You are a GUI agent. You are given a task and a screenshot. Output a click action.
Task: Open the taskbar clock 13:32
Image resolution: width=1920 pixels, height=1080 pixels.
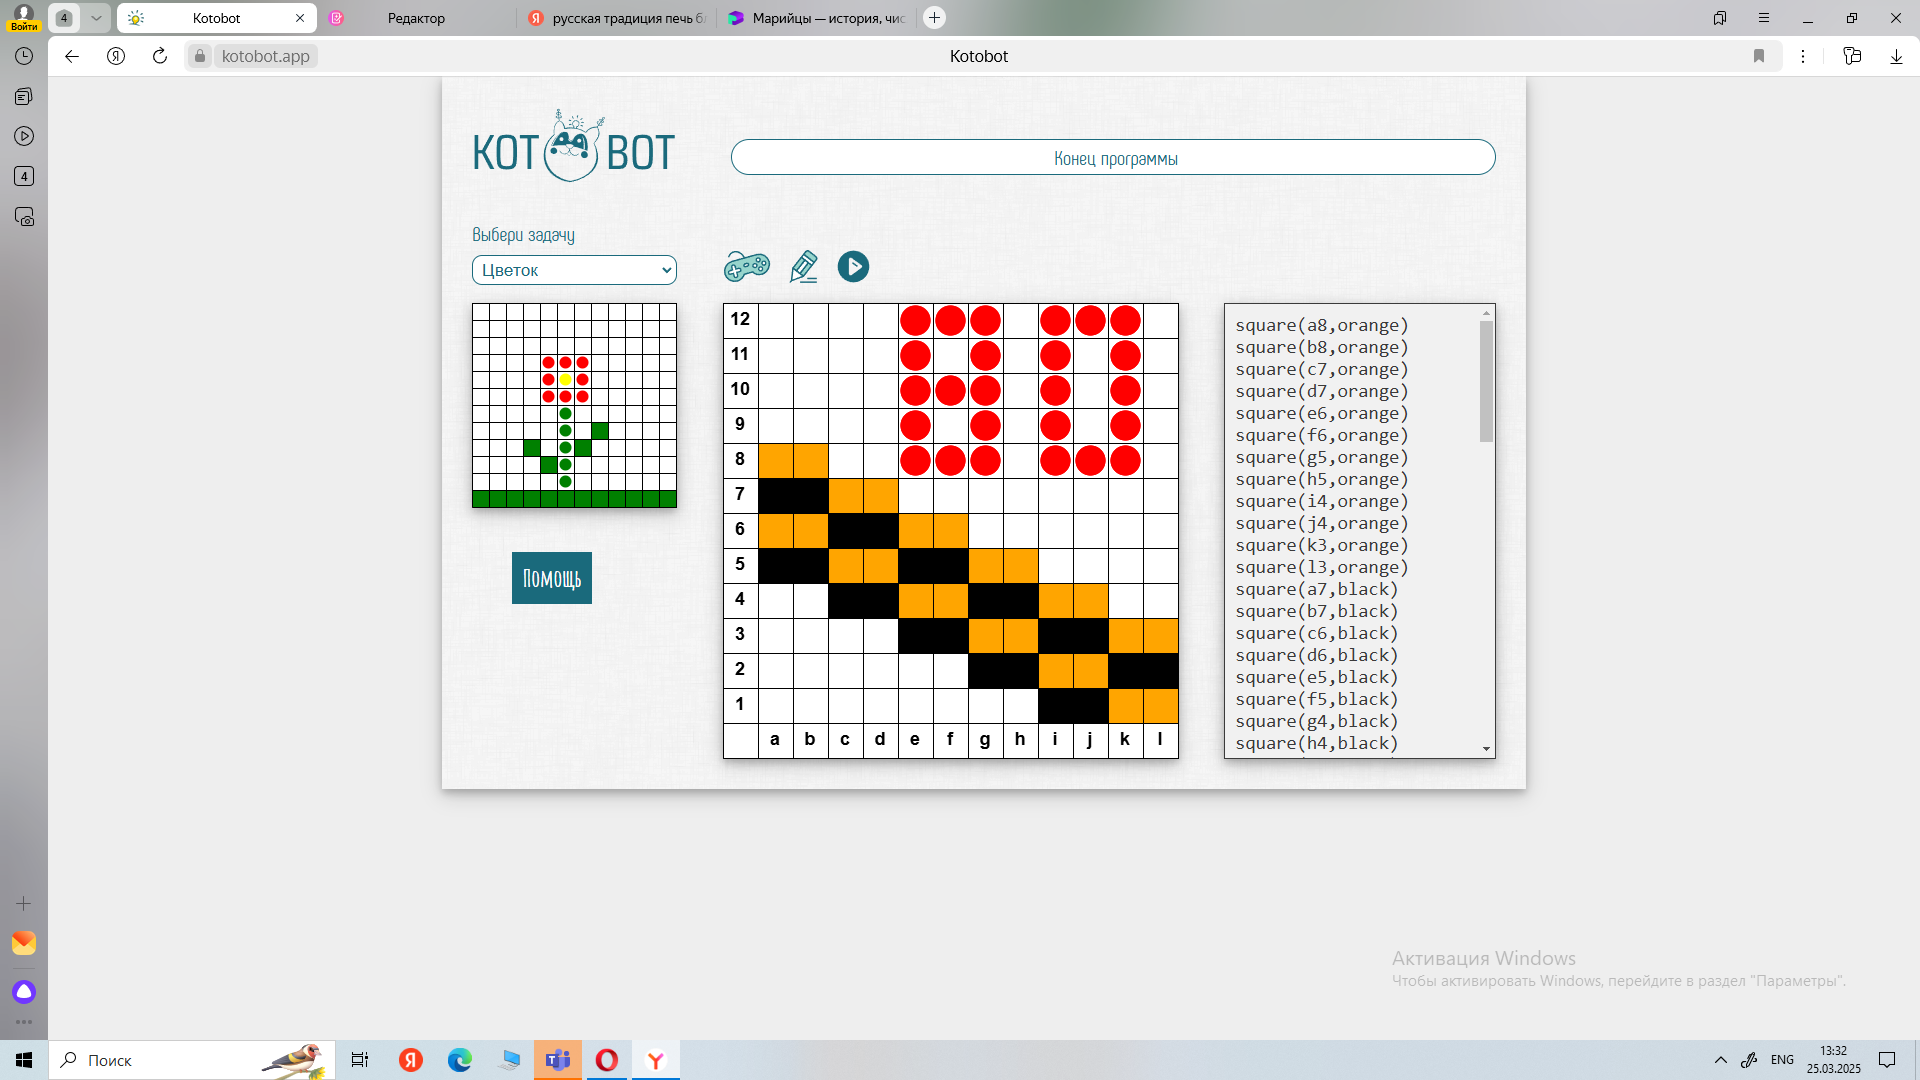[x=1834, y=1060]
